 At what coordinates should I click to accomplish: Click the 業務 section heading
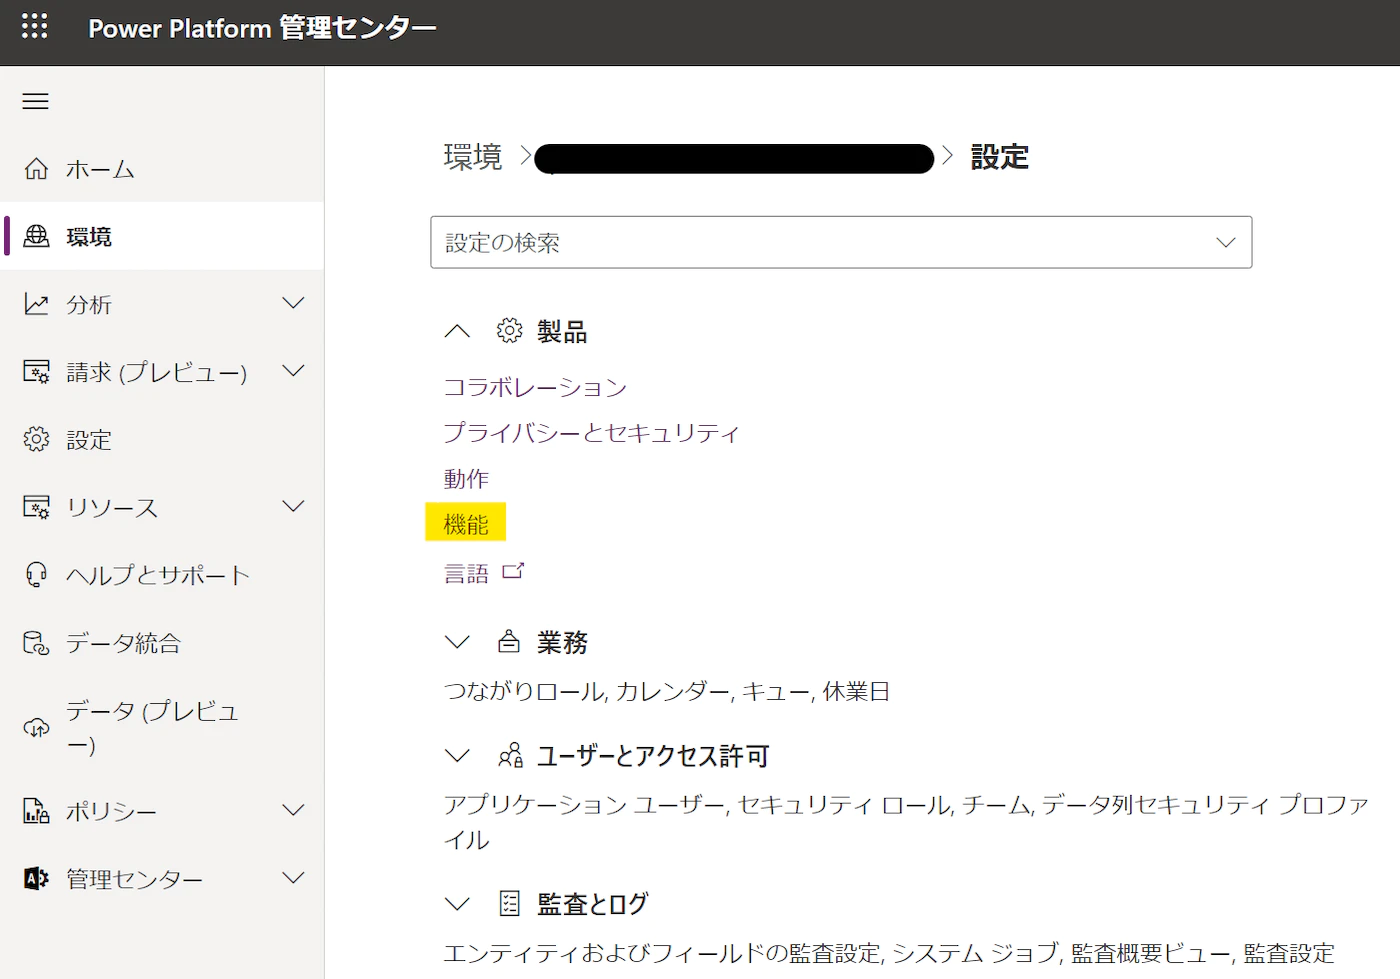tap(562, 642)
